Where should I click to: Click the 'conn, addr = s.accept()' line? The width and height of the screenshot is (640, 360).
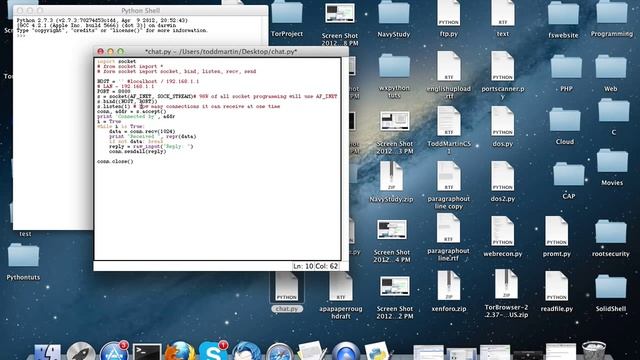[x=131, y=111]
